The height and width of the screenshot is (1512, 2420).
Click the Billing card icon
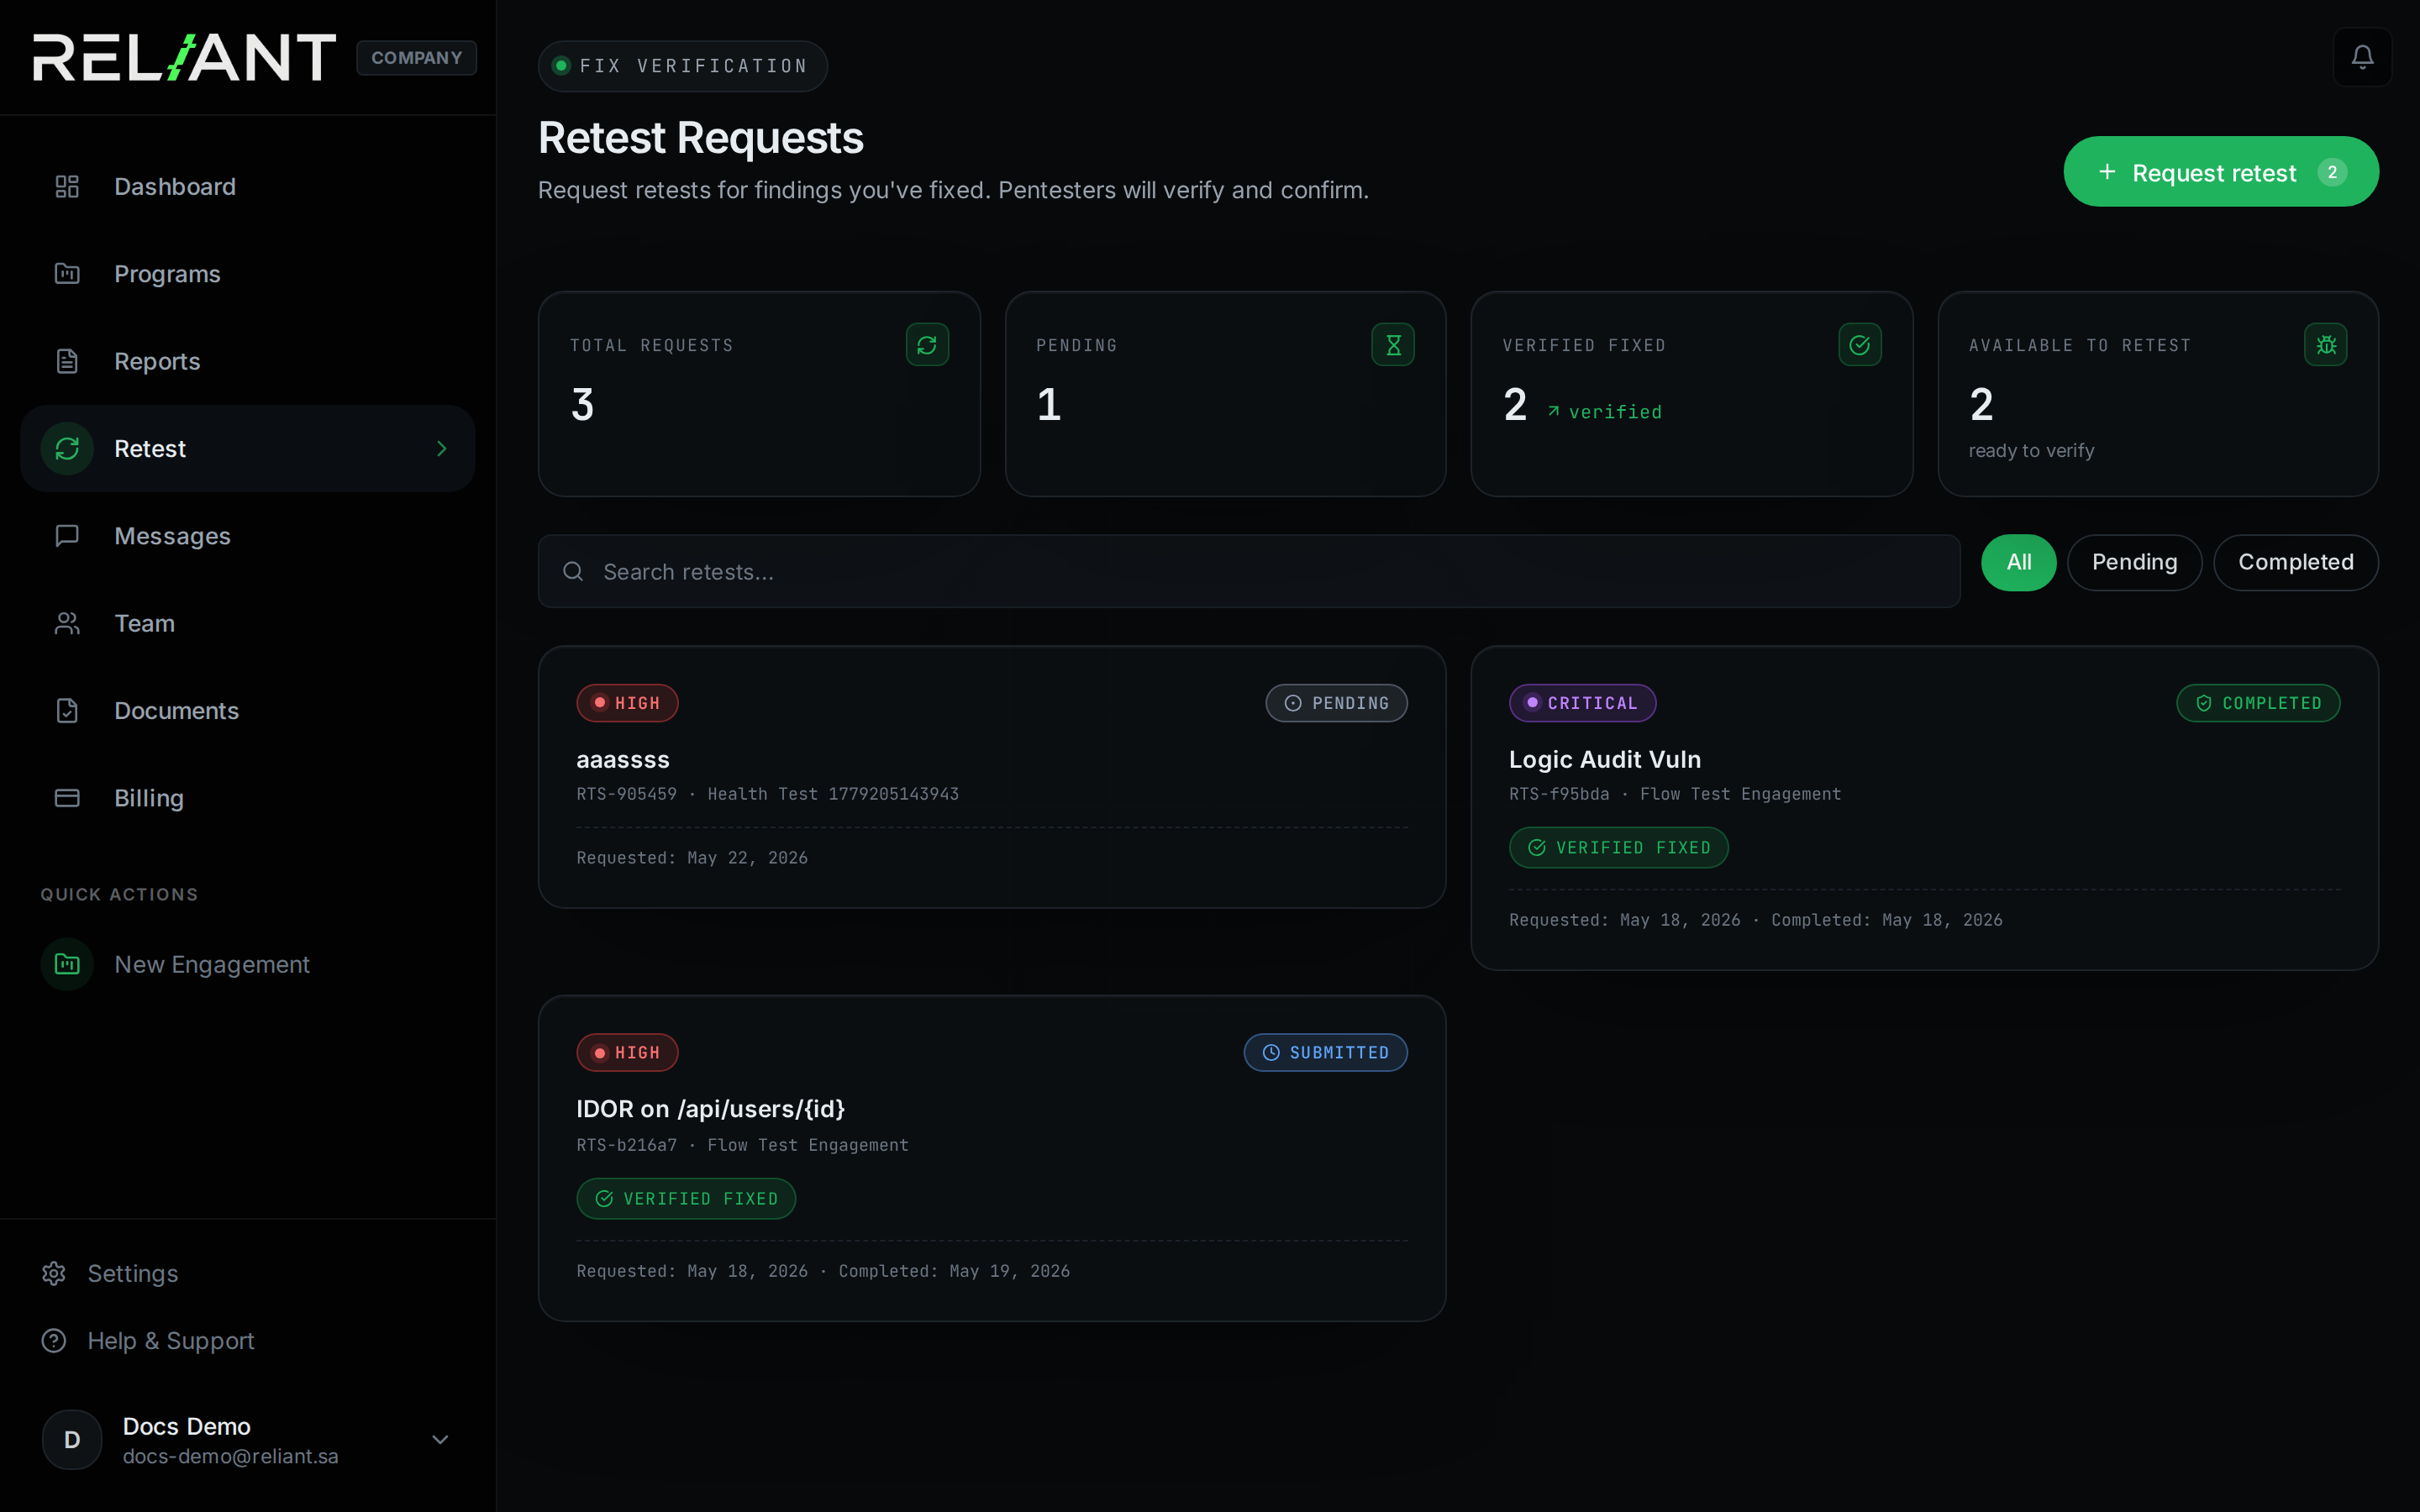coord(67,798)
